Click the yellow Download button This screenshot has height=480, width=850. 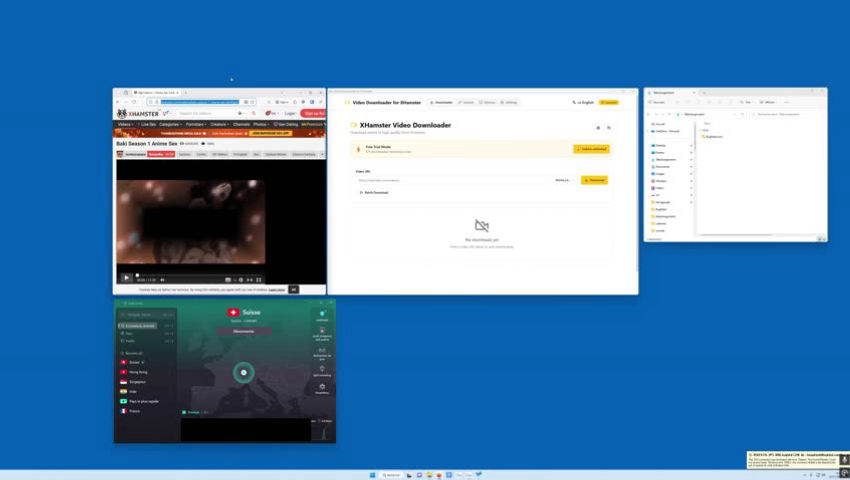tap(594, 180)
